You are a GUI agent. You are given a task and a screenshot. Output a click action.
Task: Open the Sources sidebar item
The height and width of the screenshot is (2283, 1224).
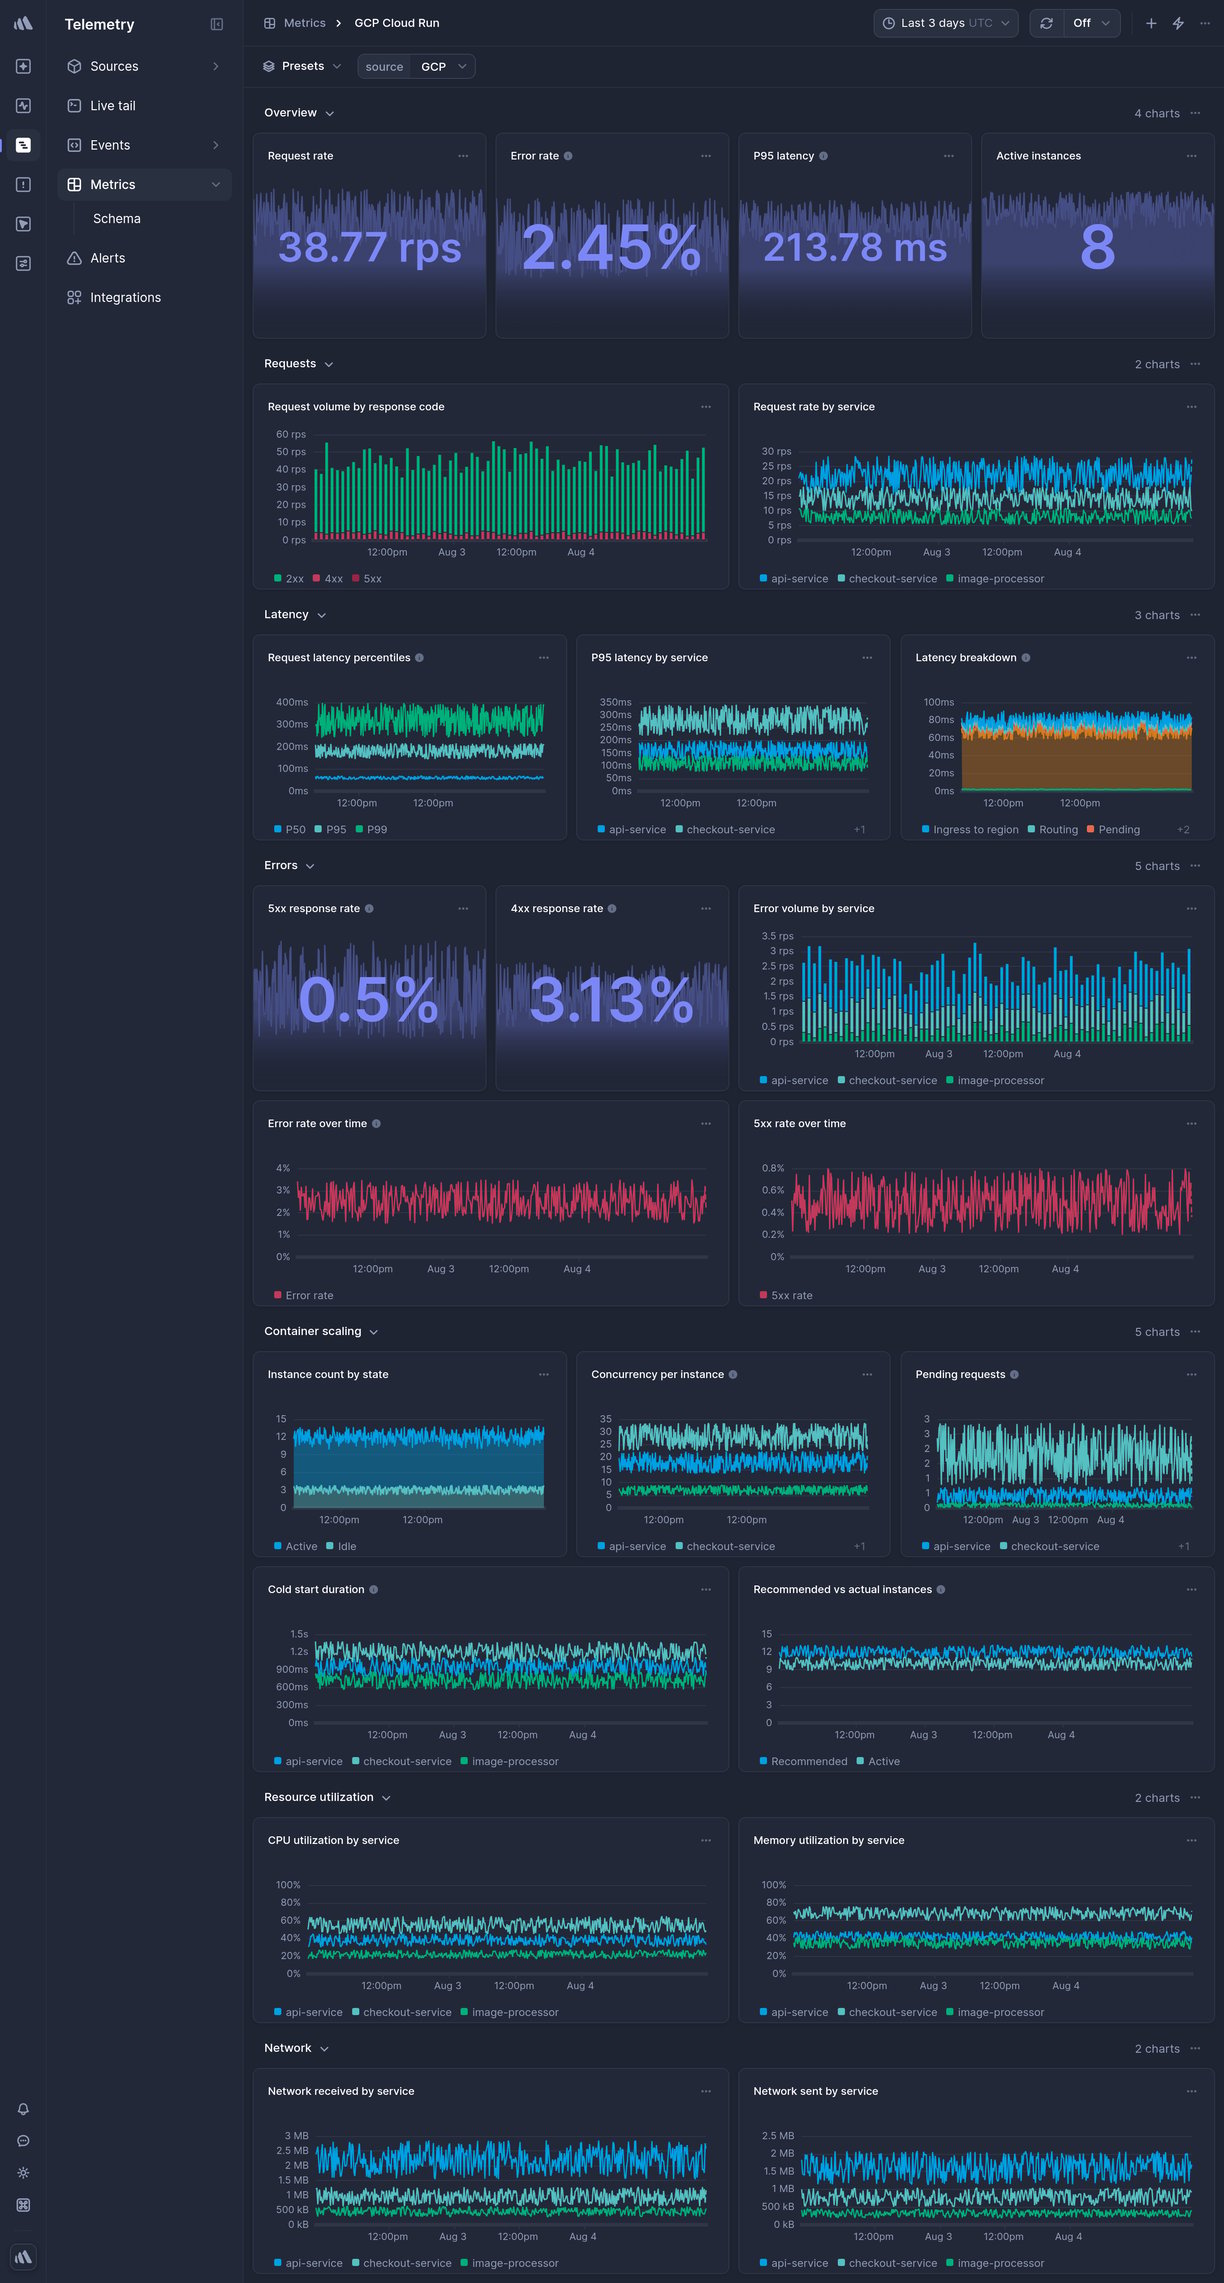point(144,66)
